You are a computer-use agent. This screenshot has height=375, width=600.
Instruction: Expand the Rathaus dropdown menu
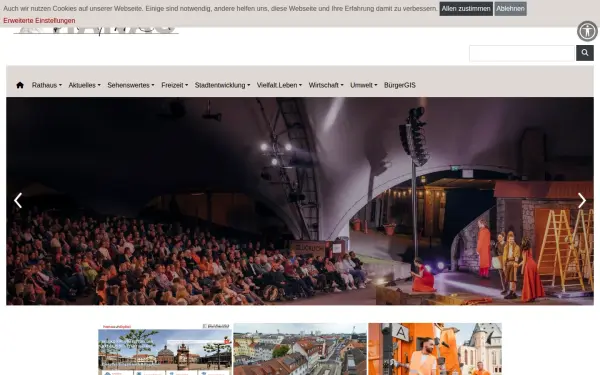pos(47,85)
